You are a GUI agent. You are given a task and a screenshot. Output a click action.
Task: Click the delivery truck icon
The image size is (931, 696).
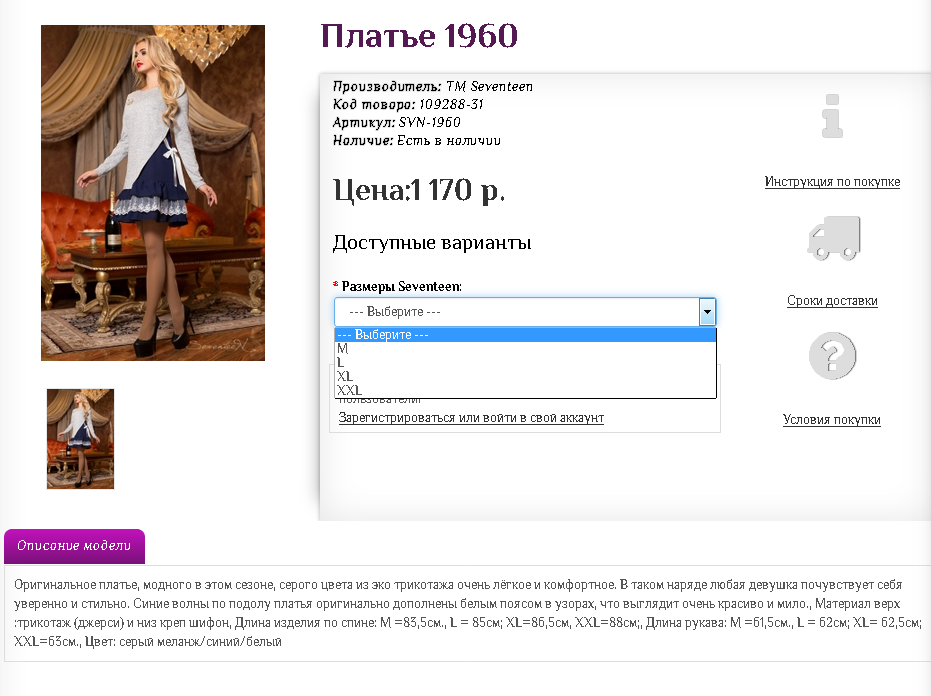(834, 238)
